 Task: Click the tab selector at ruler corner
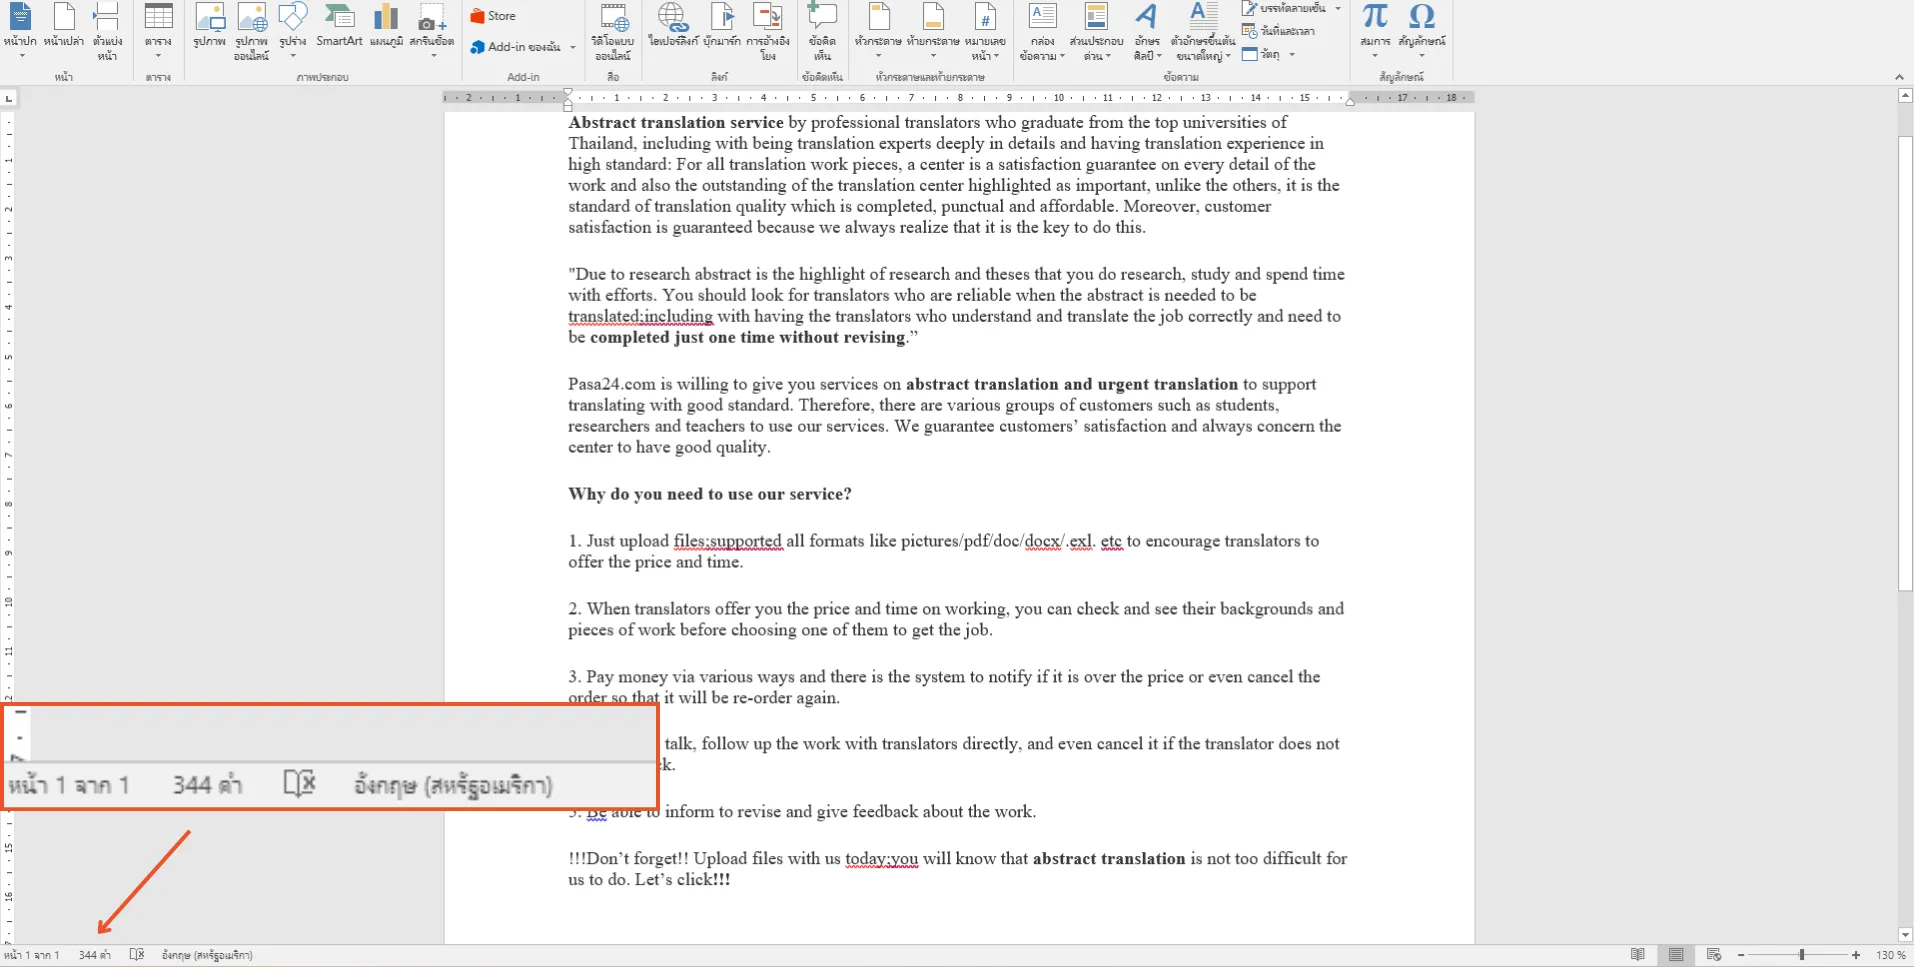coord(9,98)
